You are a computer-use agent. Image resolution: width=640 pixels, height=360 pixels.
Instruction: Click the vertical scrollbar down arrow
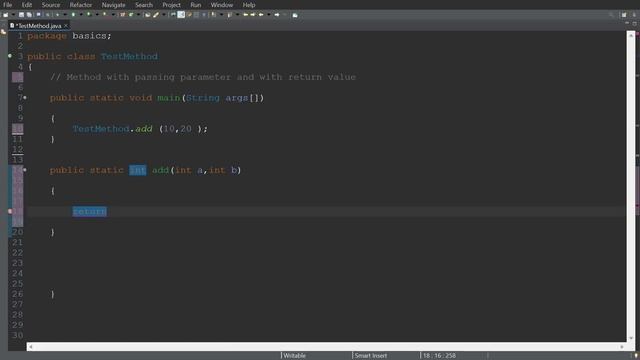pos(631,338)
